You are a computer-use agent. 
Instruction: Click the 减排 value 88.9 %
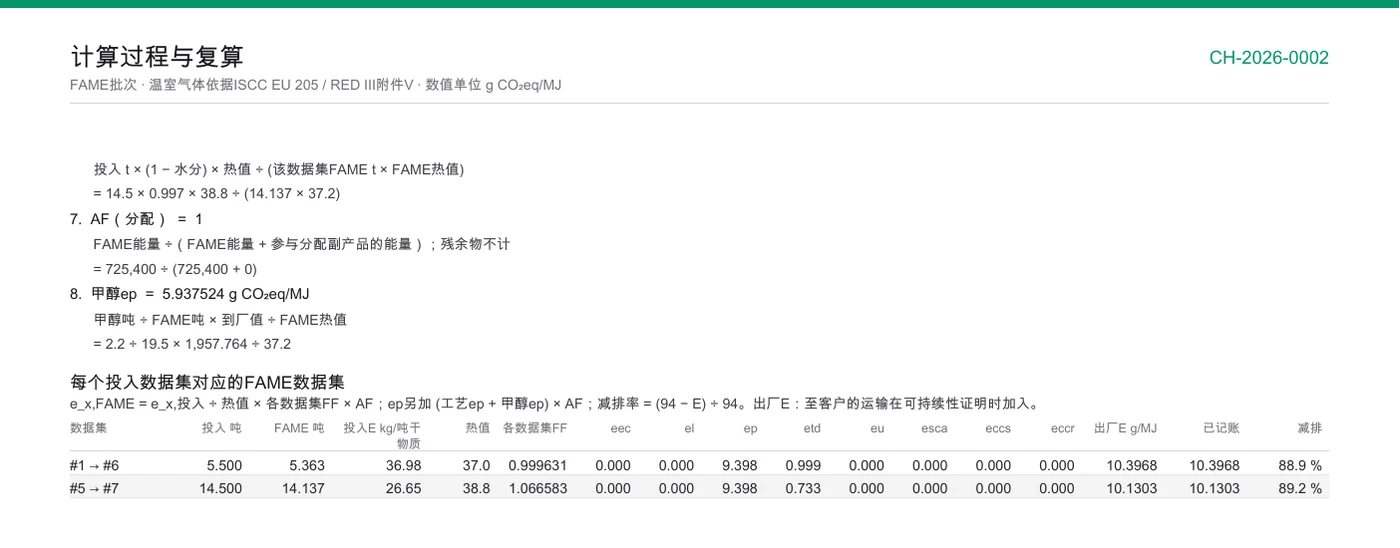coord(1300,465)
